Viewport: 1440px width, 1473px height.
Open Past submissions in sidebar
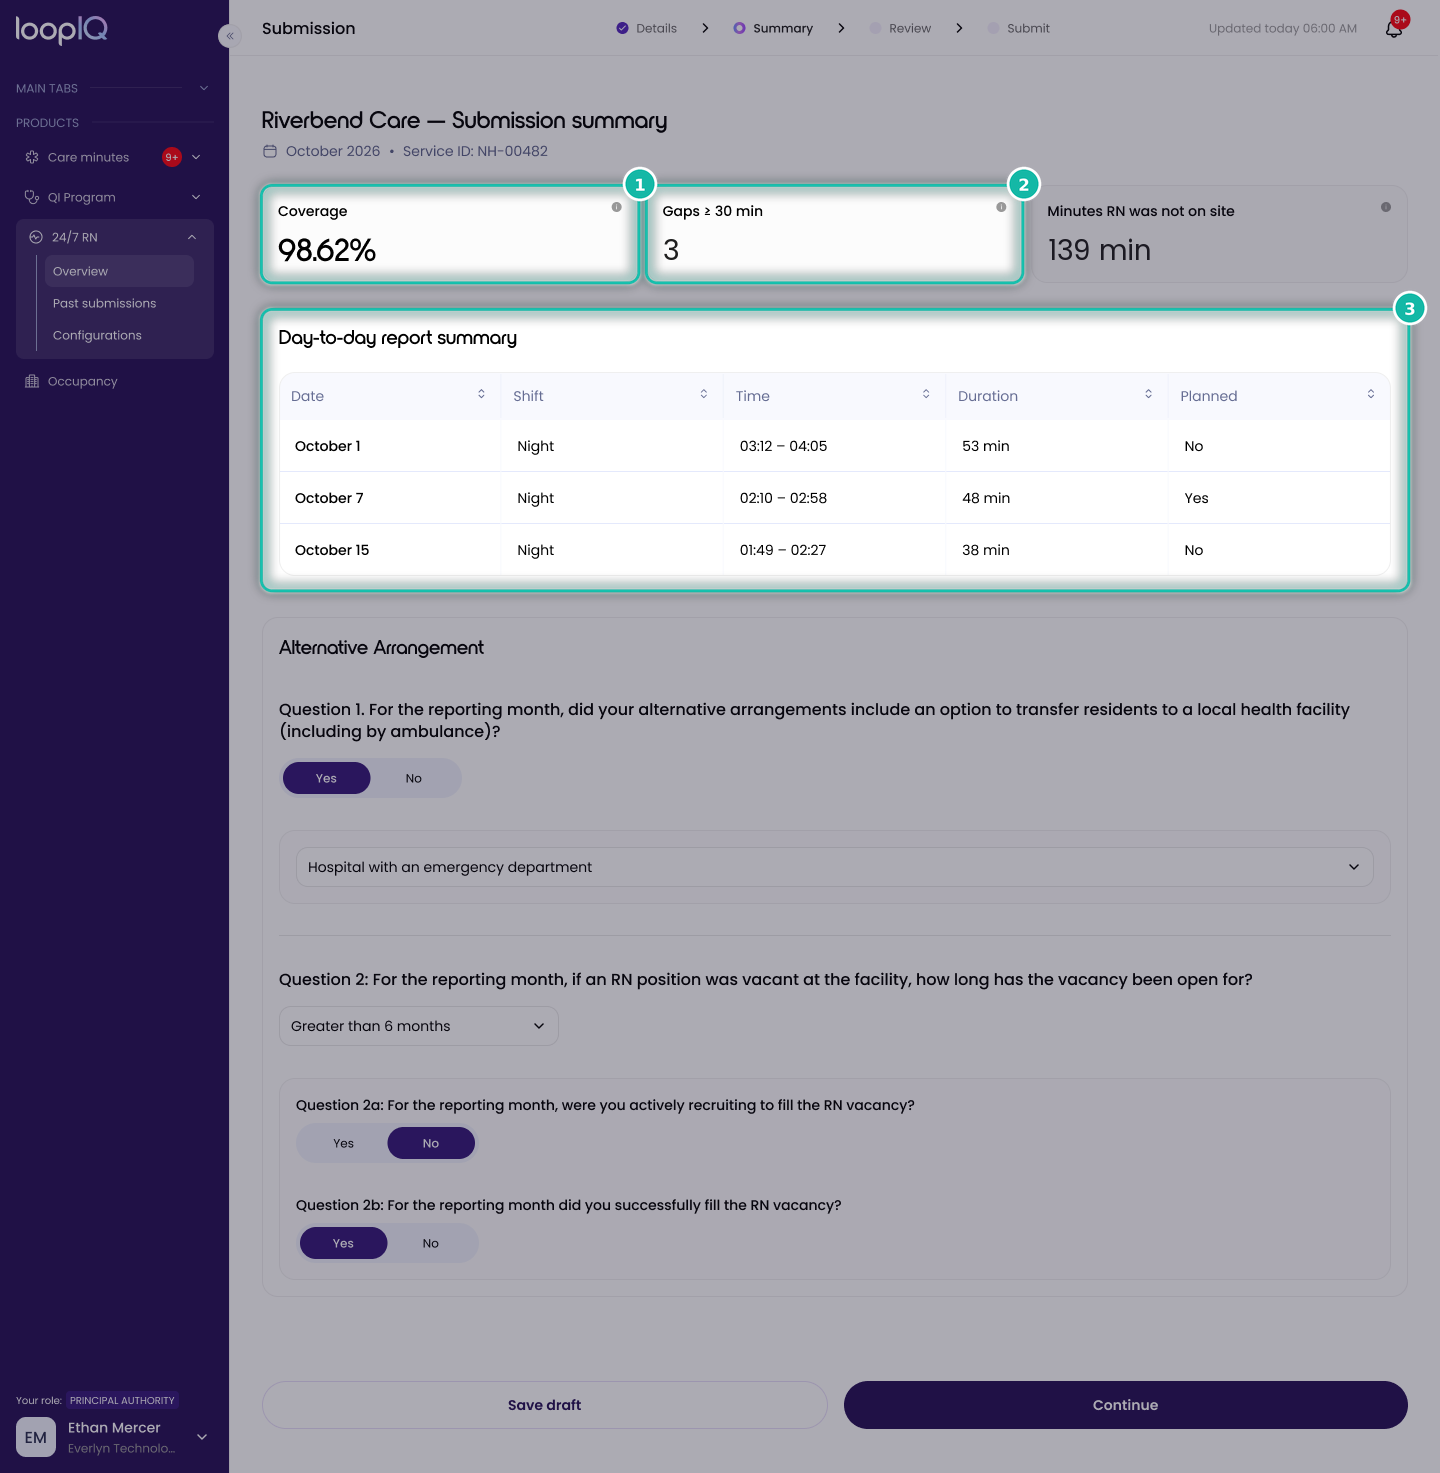coord(105,303)
